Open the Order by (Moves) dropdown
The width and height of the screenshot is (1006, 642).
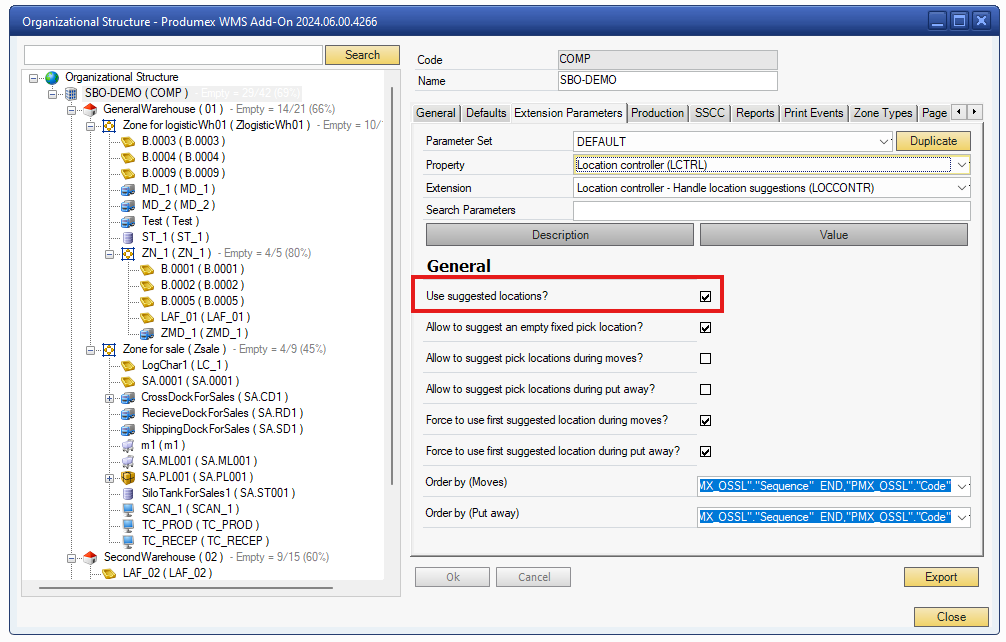click(x=959, y=486)
